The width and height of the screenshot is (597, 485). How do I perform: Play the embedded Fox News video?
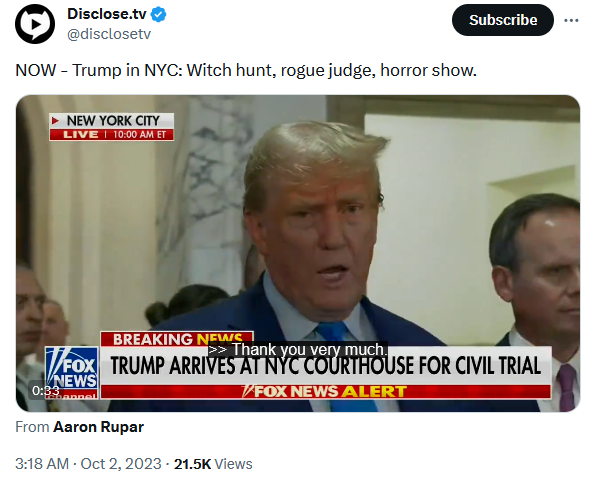[x=298, y=253]
